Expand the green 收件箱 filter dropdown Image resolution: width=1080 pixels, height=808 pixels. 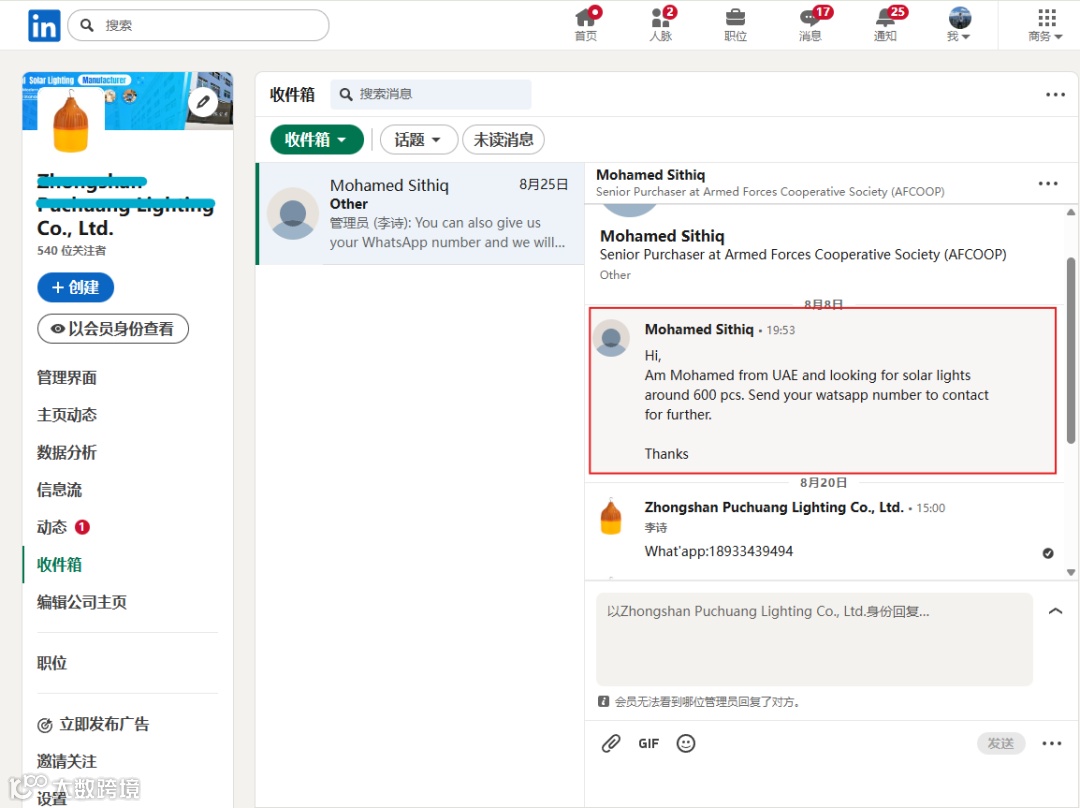[x=317, y=140]
